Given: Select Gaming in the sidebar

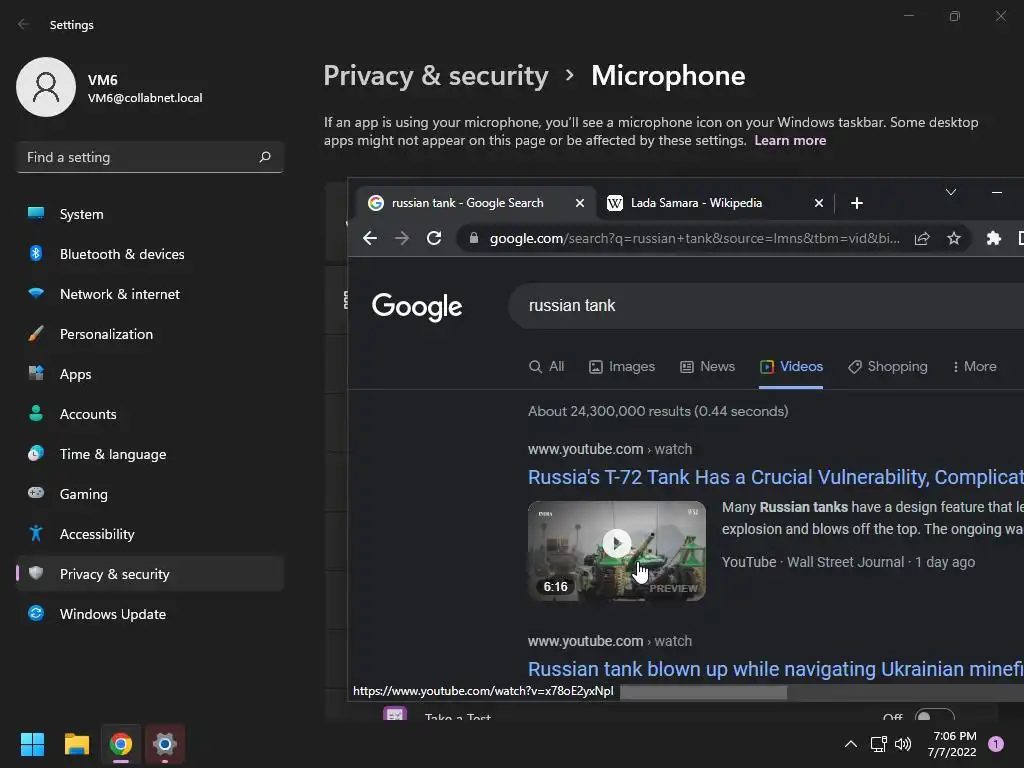Looking at the screenshot, I should 150,494.
